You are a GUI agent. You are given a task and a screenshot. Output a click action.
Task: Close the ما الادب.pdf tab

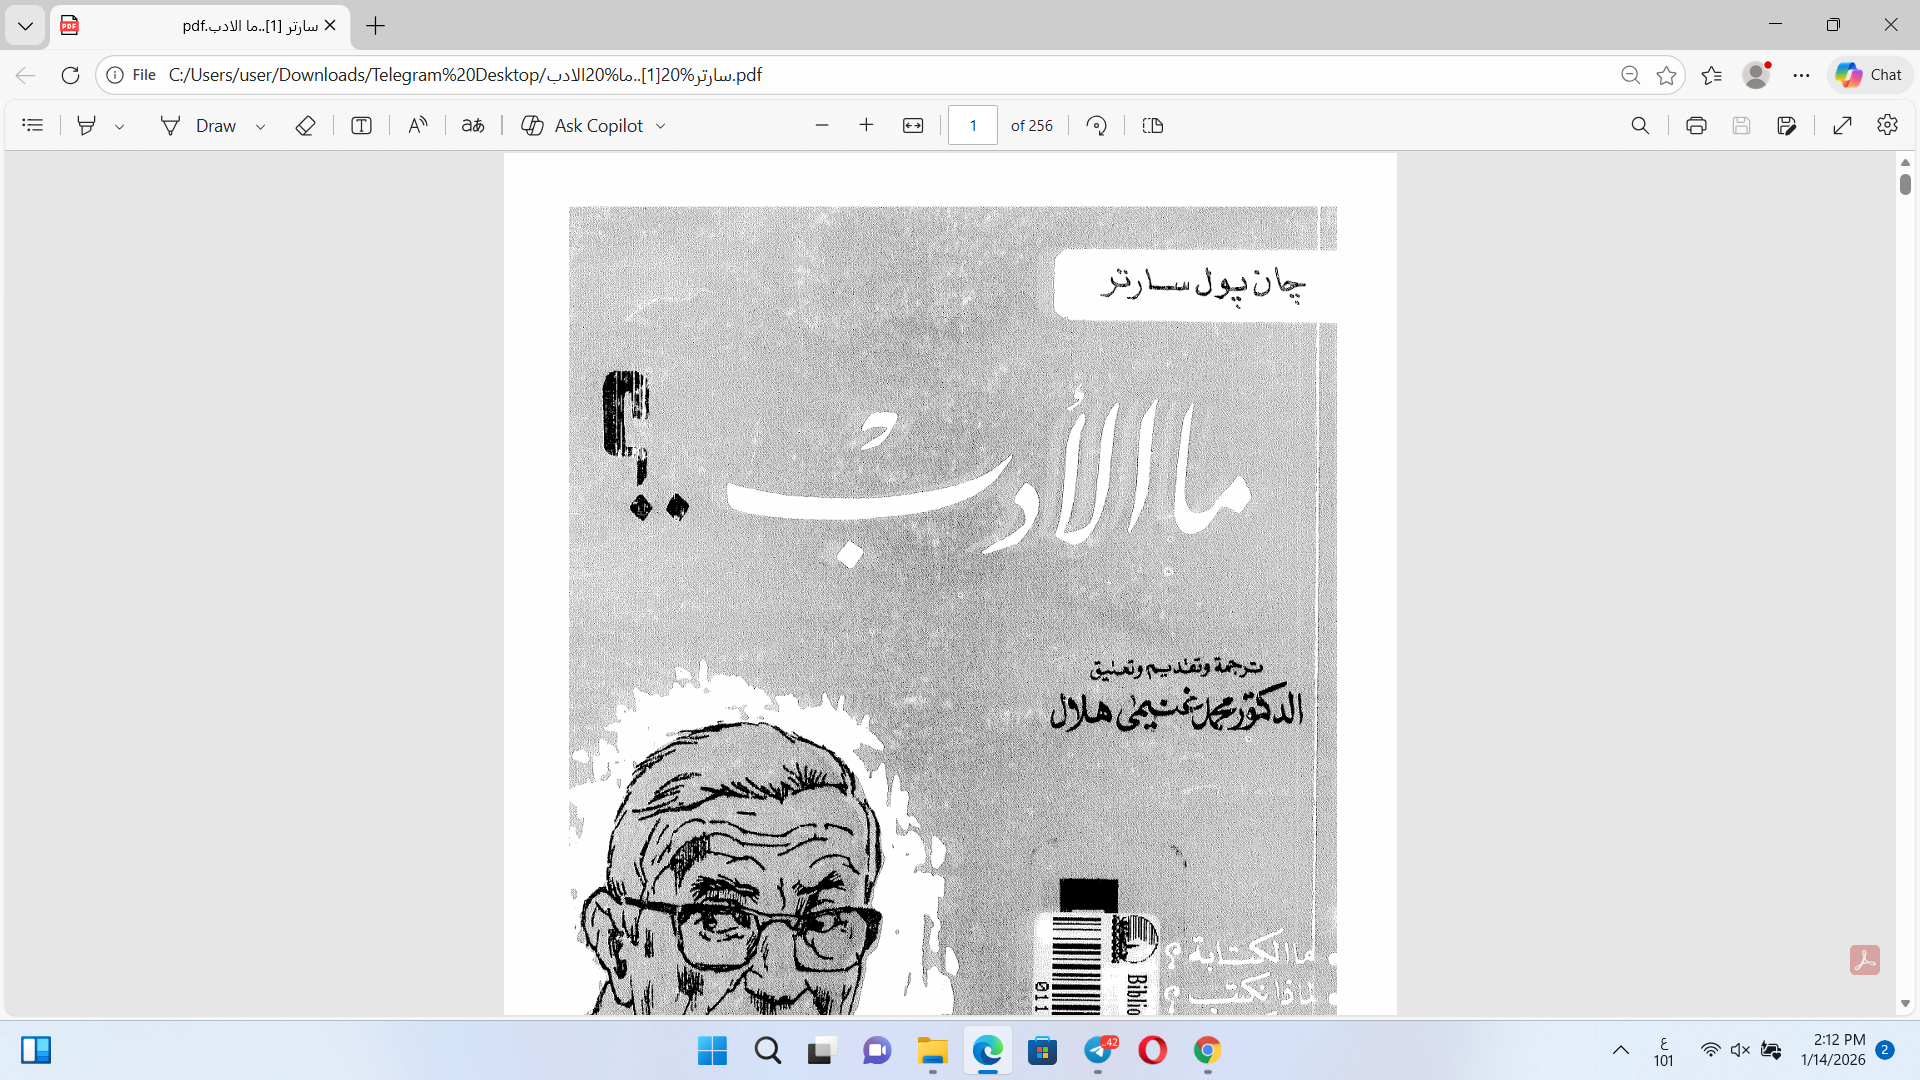tap(331, 26)
